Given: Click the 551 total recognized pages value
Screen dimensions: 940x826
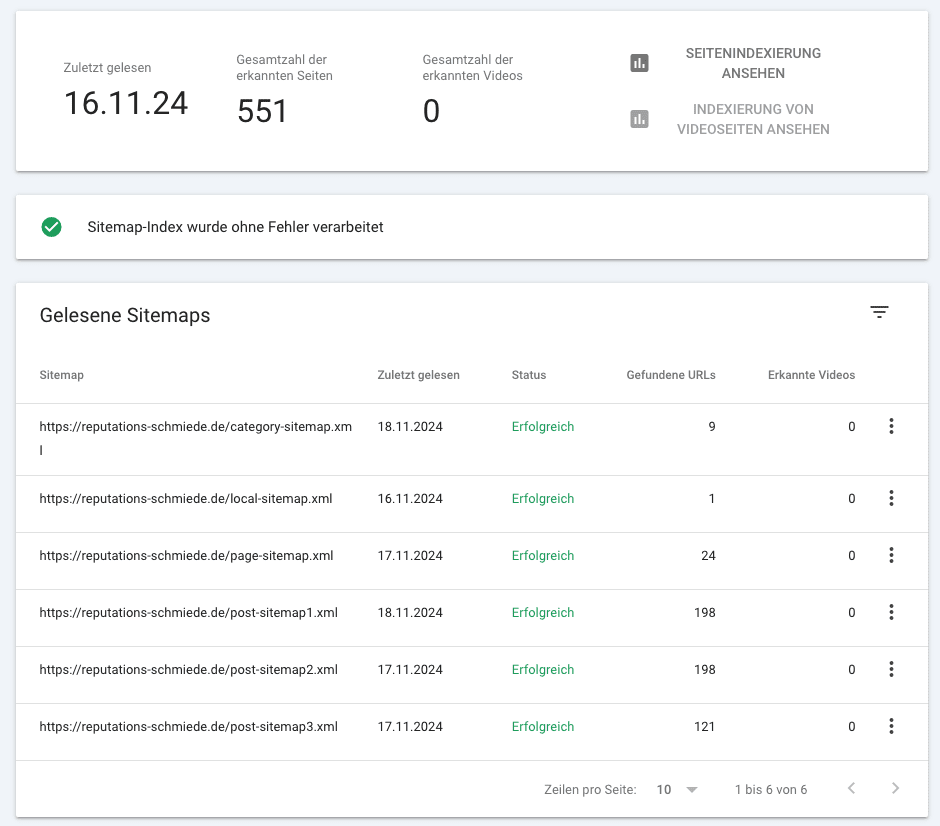Looking at the screenshot, I should click(262, 111).
